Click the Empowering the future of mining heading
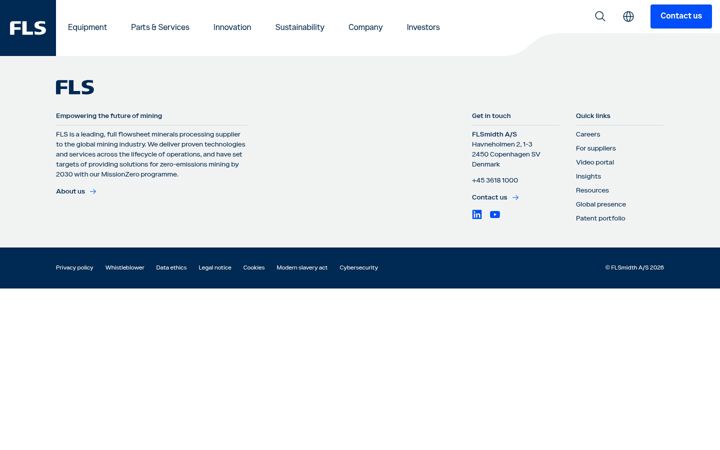 (109, 116)
